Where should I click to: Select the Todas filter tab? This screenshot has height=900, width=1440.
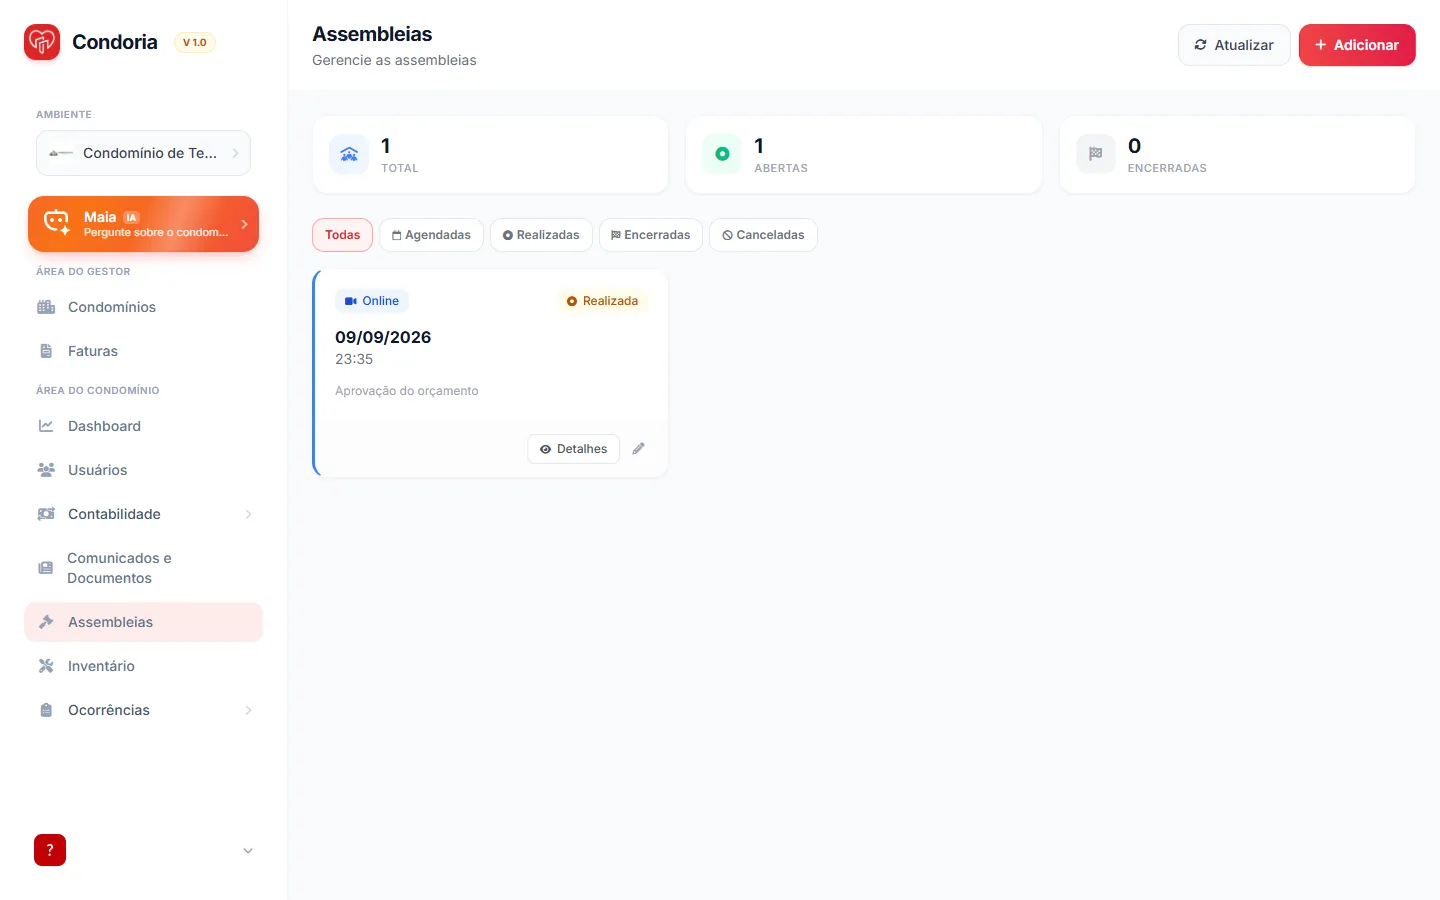pos(342,235)
